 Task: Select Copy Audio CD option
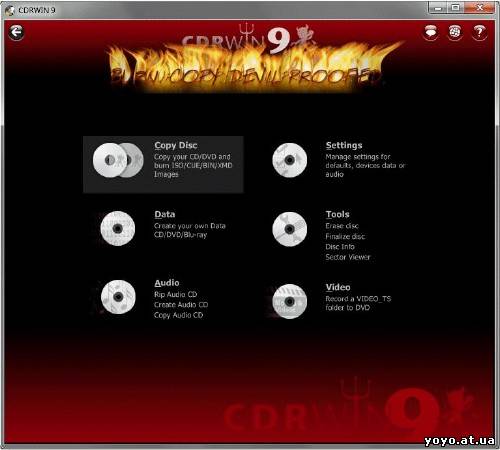(x=178, y=315)
